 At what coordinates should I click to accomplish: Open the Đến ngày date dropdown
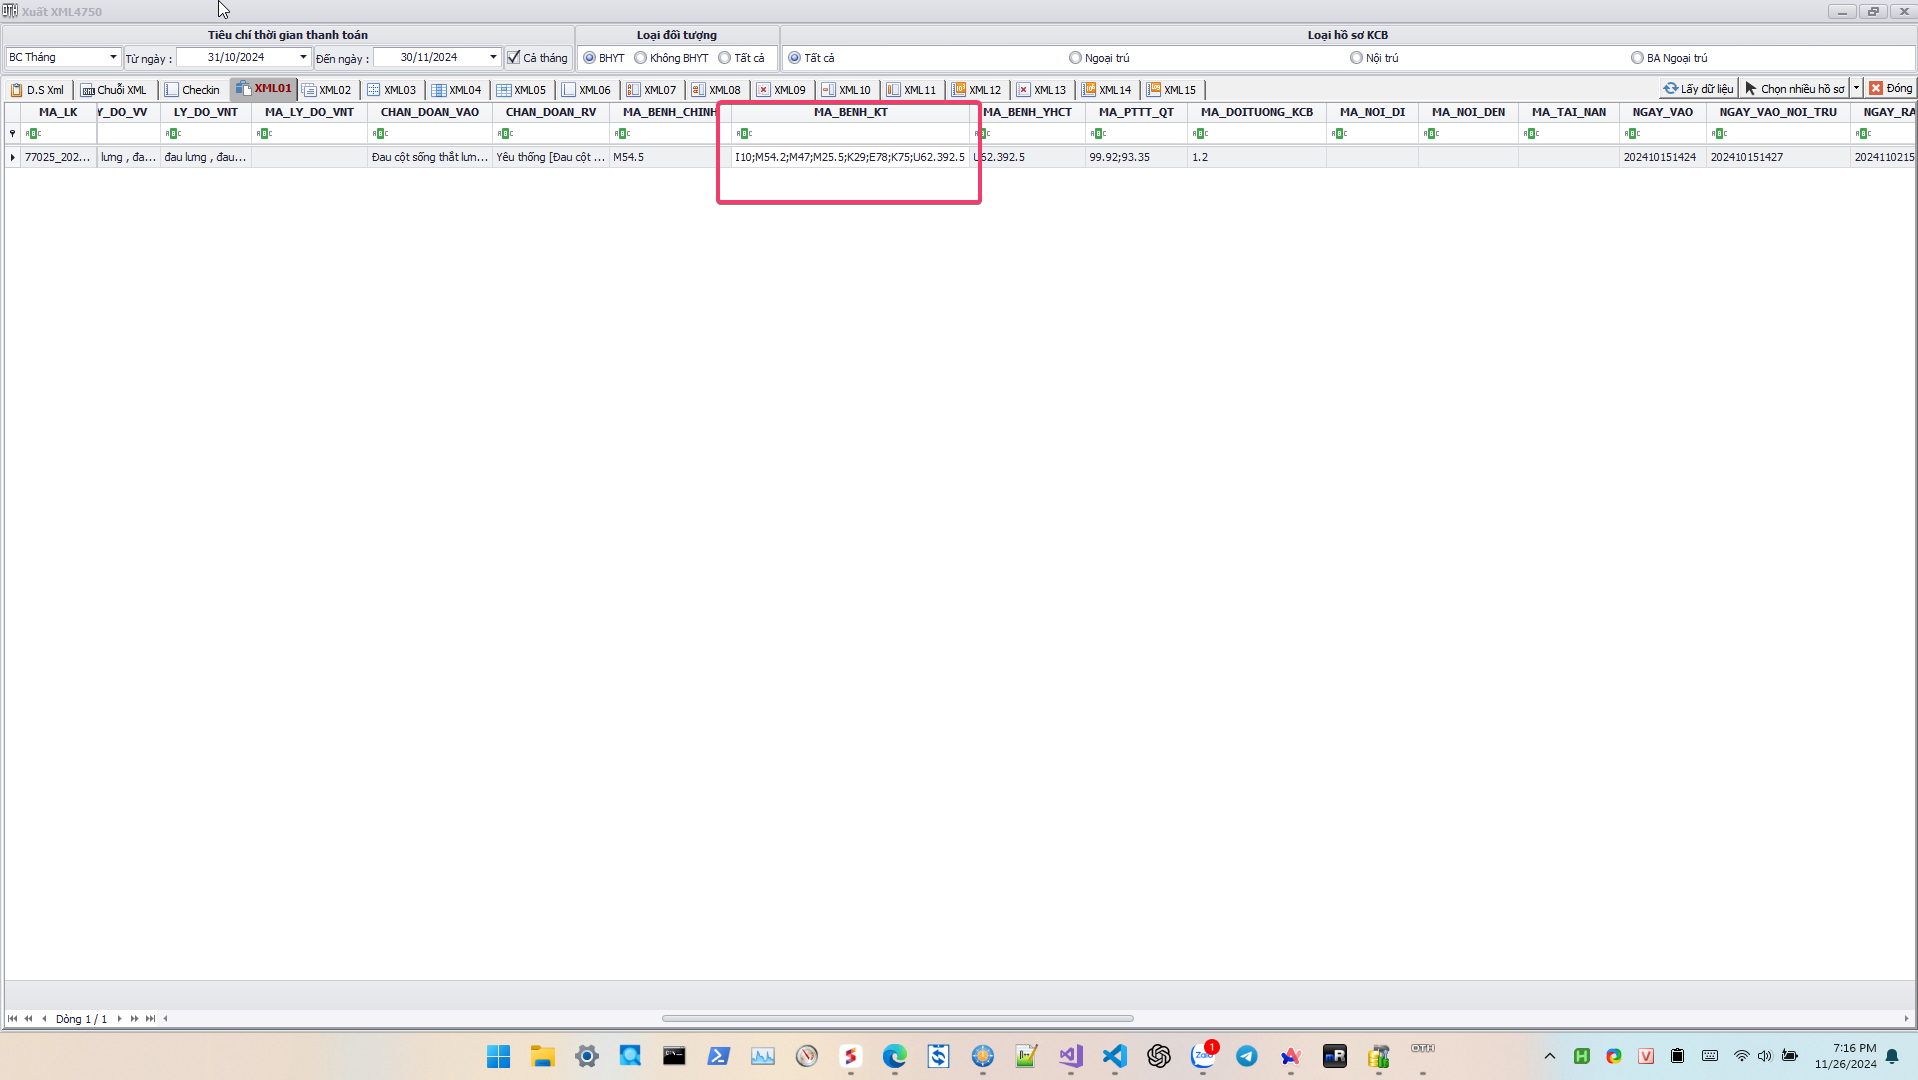click(493, 58)
